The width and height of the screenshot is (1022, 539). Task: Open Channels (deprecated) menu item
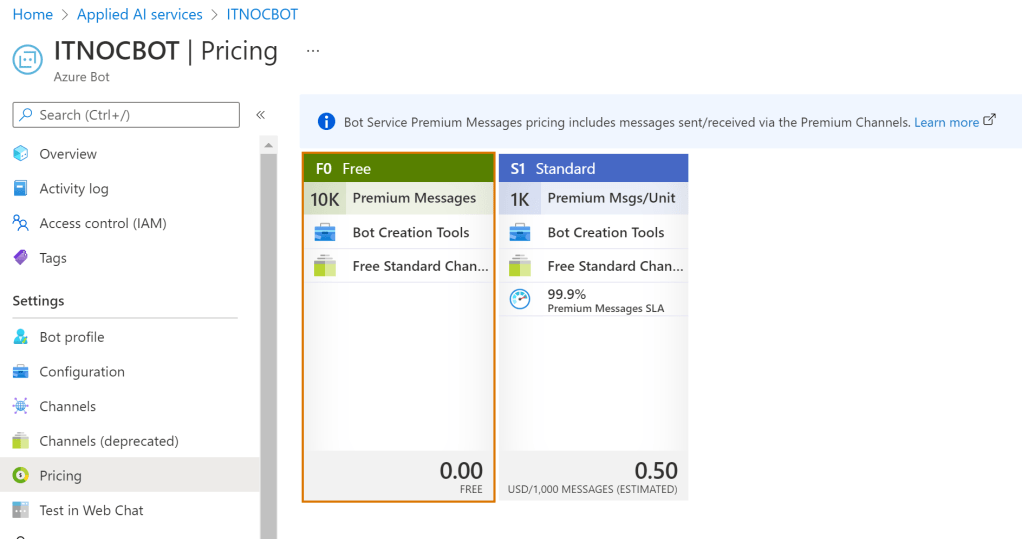[108, 441]
